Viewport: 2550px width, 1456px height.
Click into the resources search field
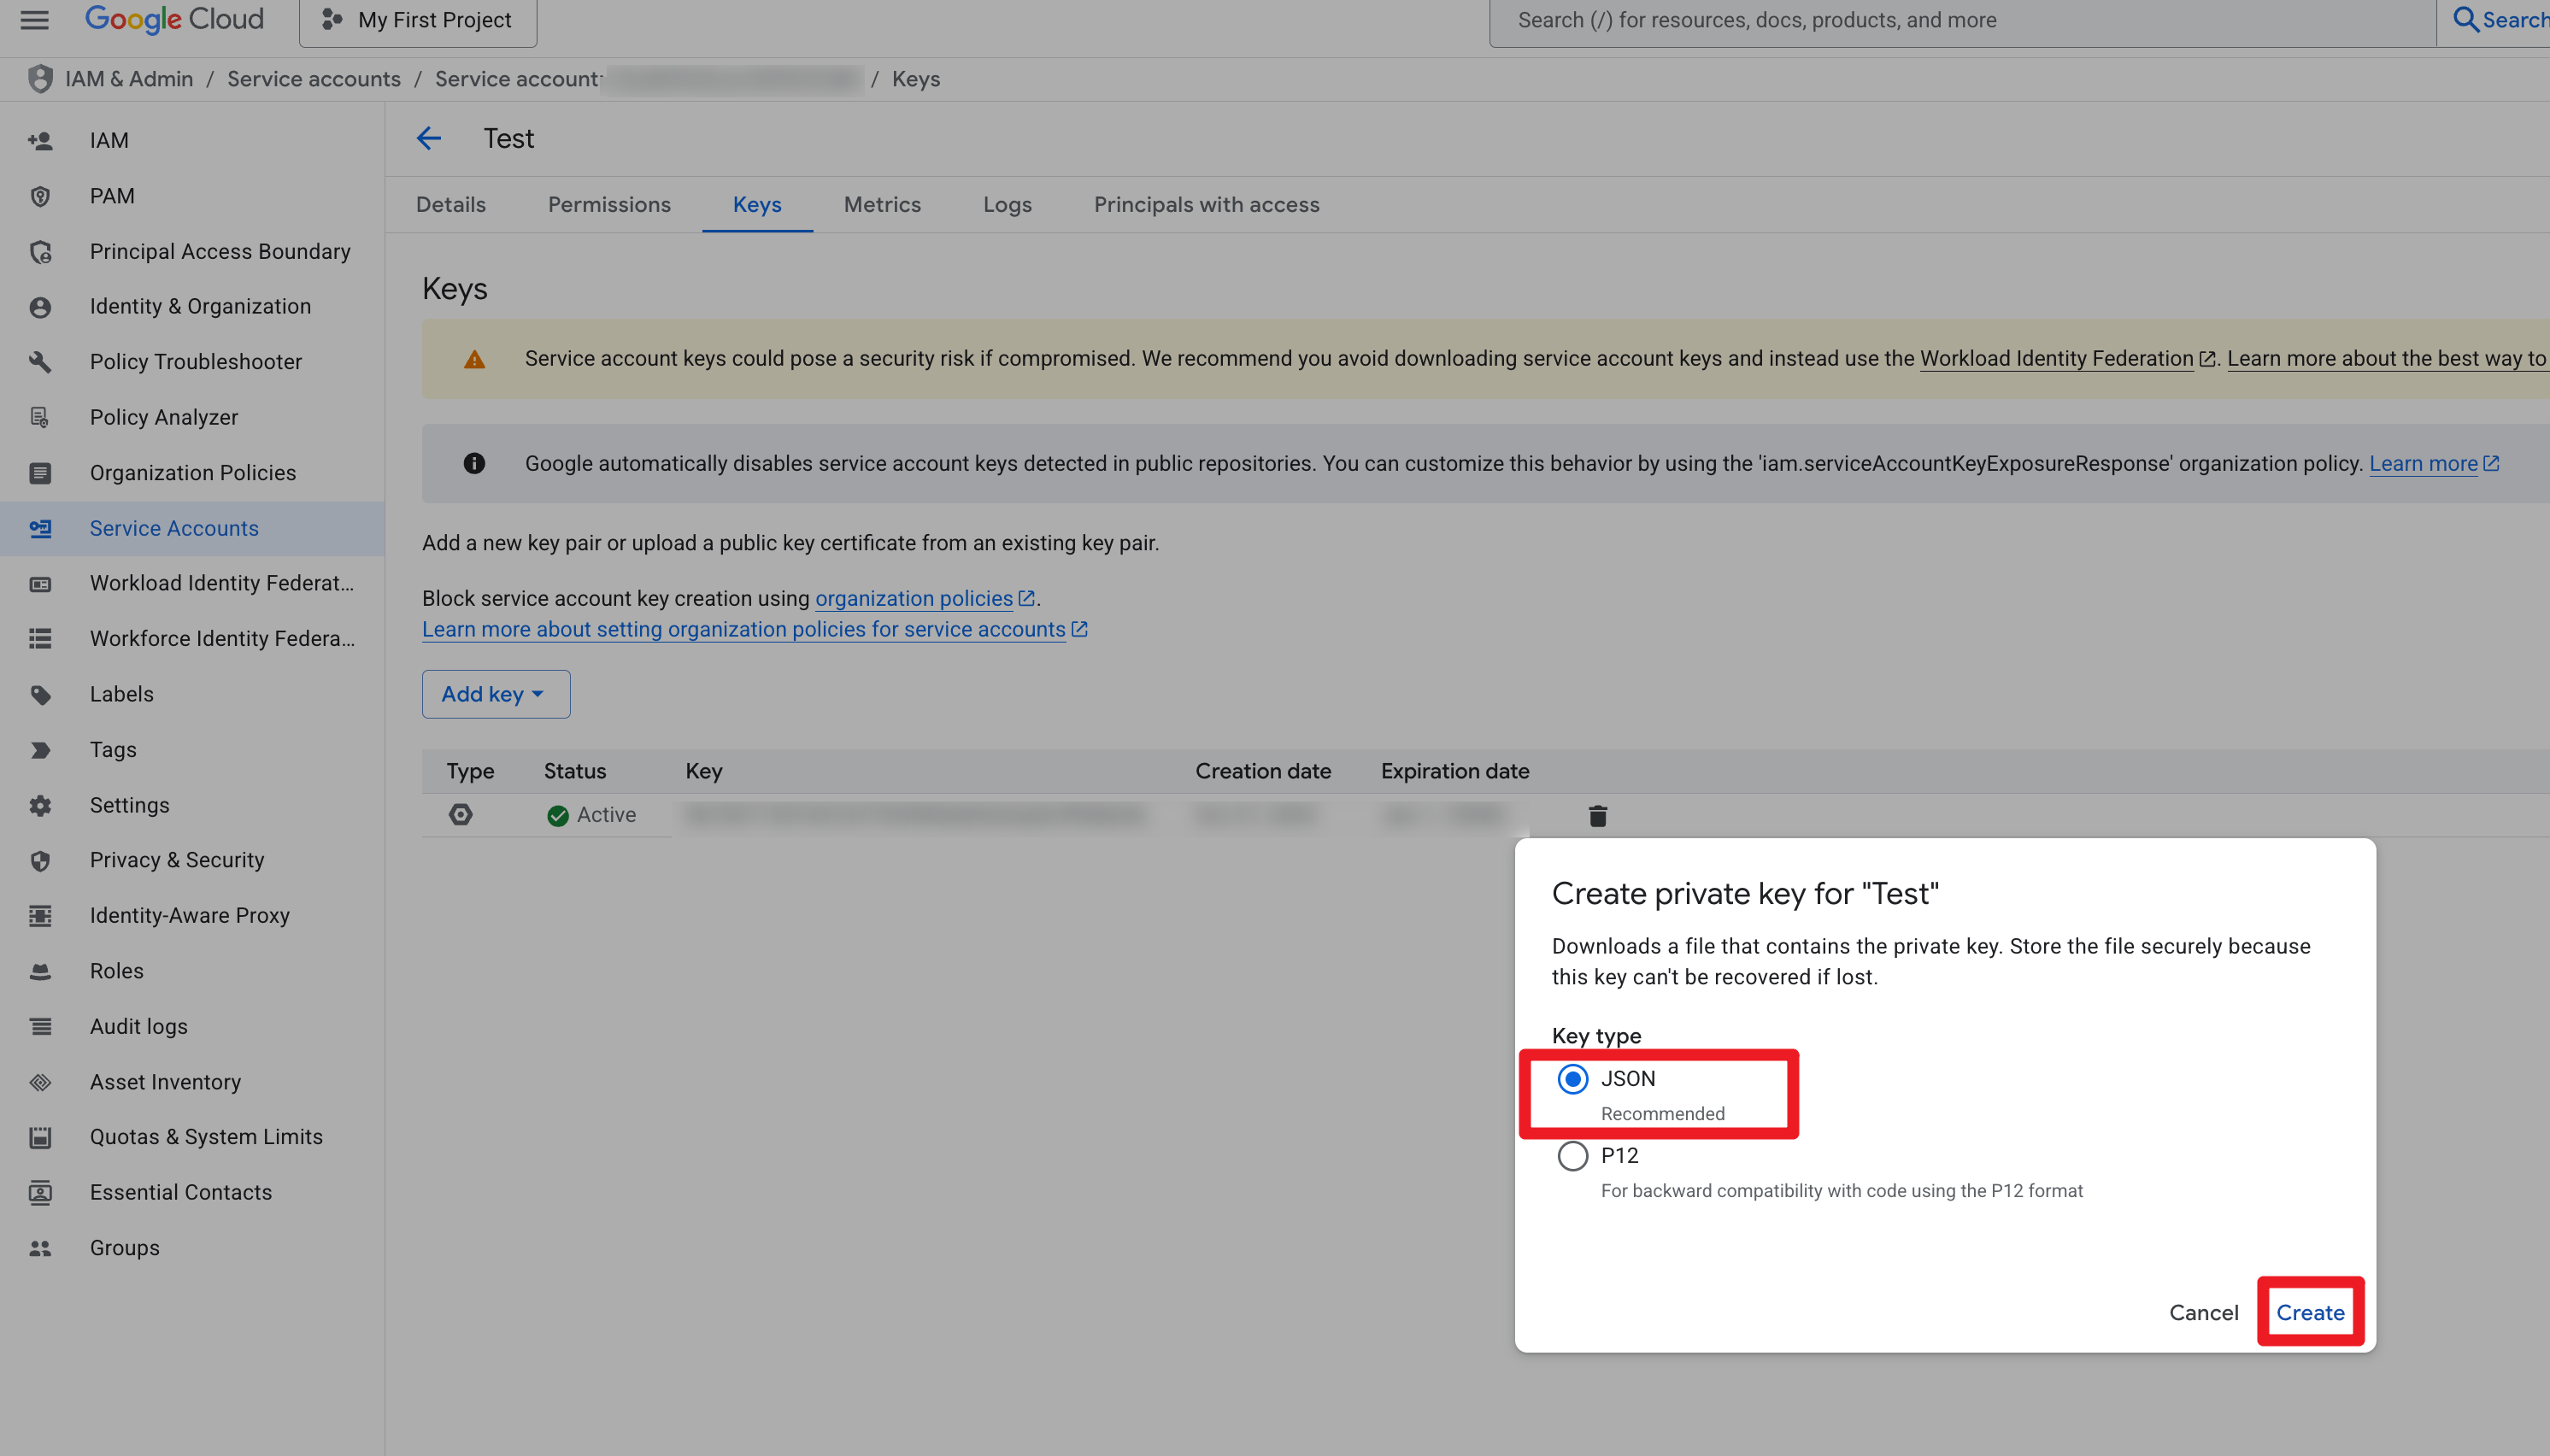point(1962,21)
